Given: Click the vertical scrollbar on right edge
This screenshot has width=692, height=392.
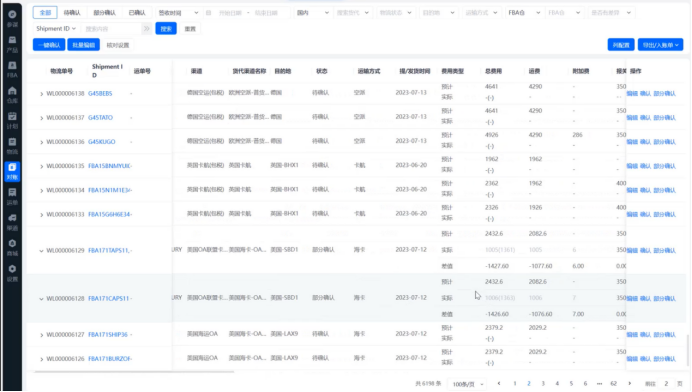Looking at the screenshot, I should [x=688, y=350].
